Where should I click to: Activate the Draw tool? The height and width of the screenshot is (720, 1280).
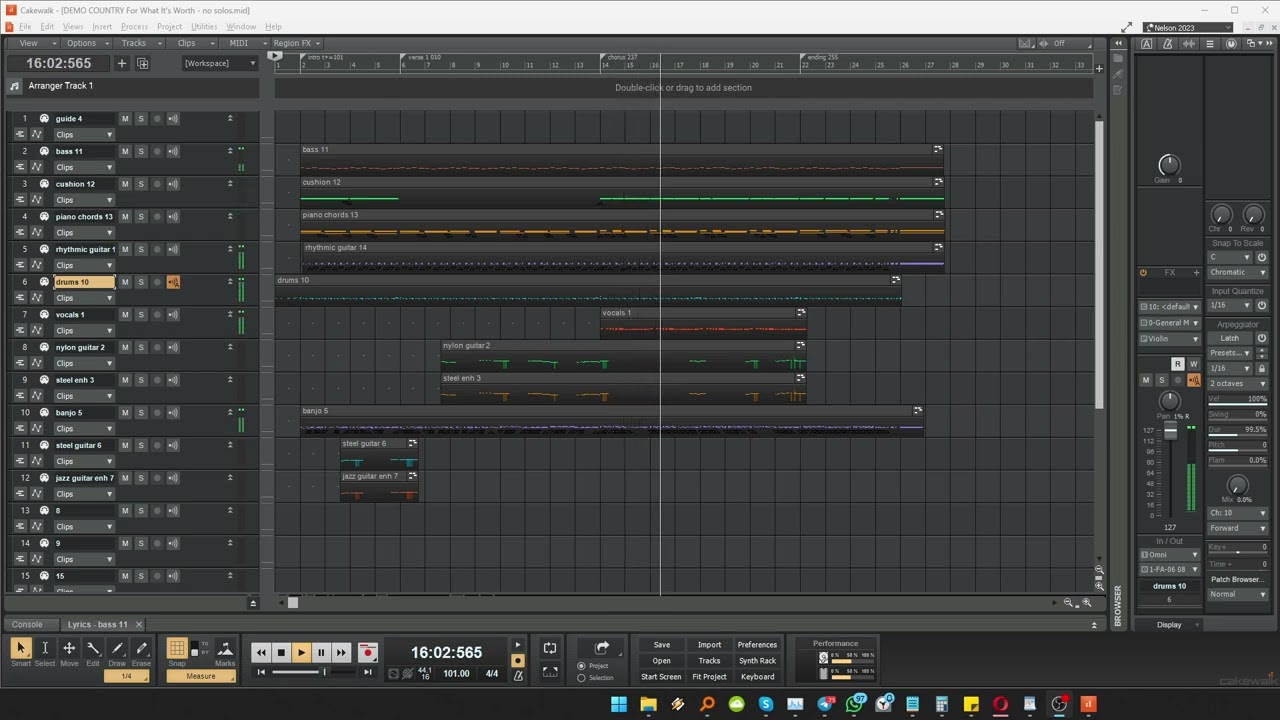click(x=117, y=649)
